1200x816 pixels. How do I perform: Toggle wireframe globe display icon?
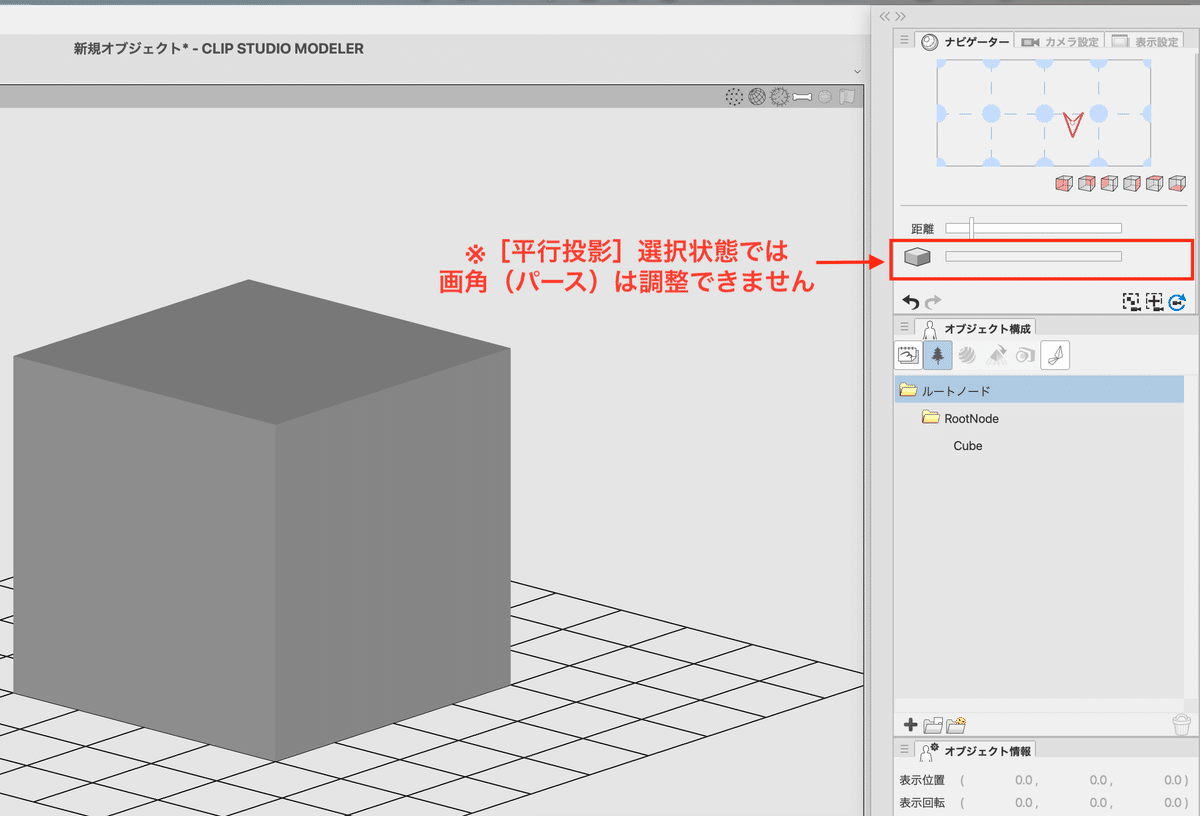pos(757,97)
